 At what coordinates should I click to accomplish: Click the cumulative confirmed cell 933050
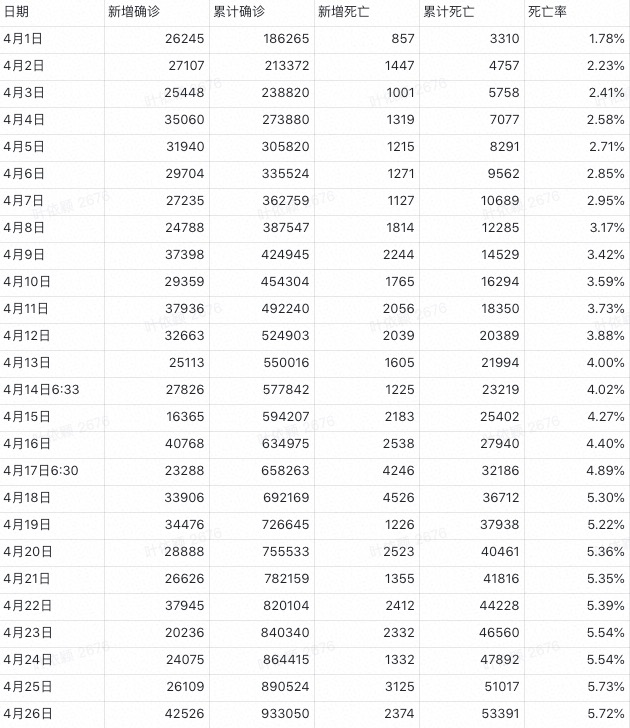point(282,714)
